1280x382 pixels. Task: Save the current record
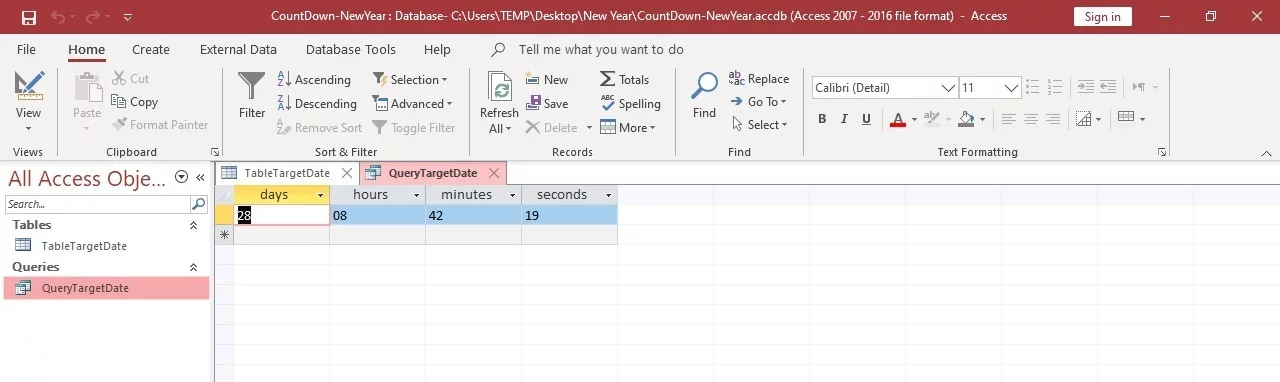pyautogui.click(x=547, y=104)
